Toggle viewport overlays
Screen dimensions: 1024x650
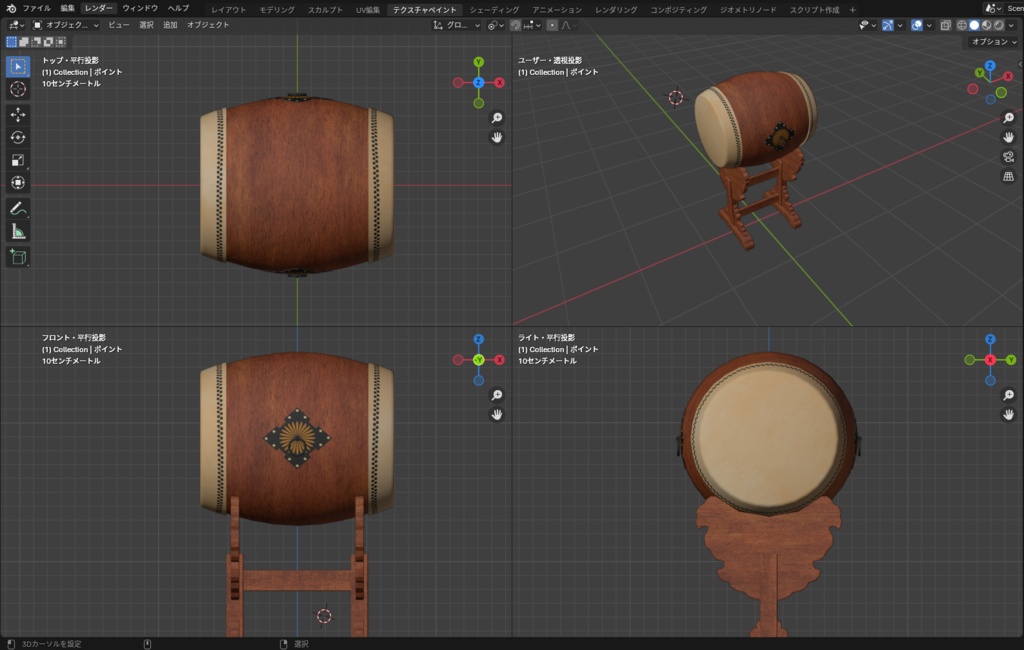[x=917, y=25]
